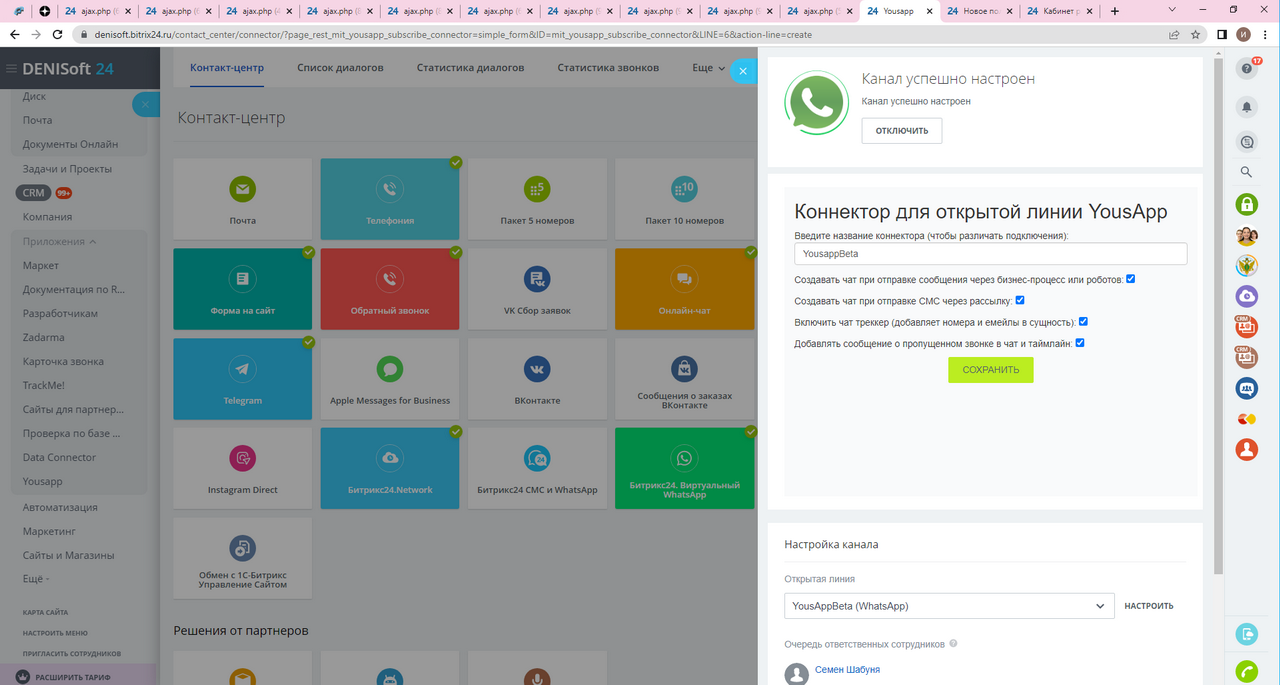Open the YousAppBeta (WhatsApp) open line dropdown
The image size is (1280, 685).
click(x=949, y=606)
